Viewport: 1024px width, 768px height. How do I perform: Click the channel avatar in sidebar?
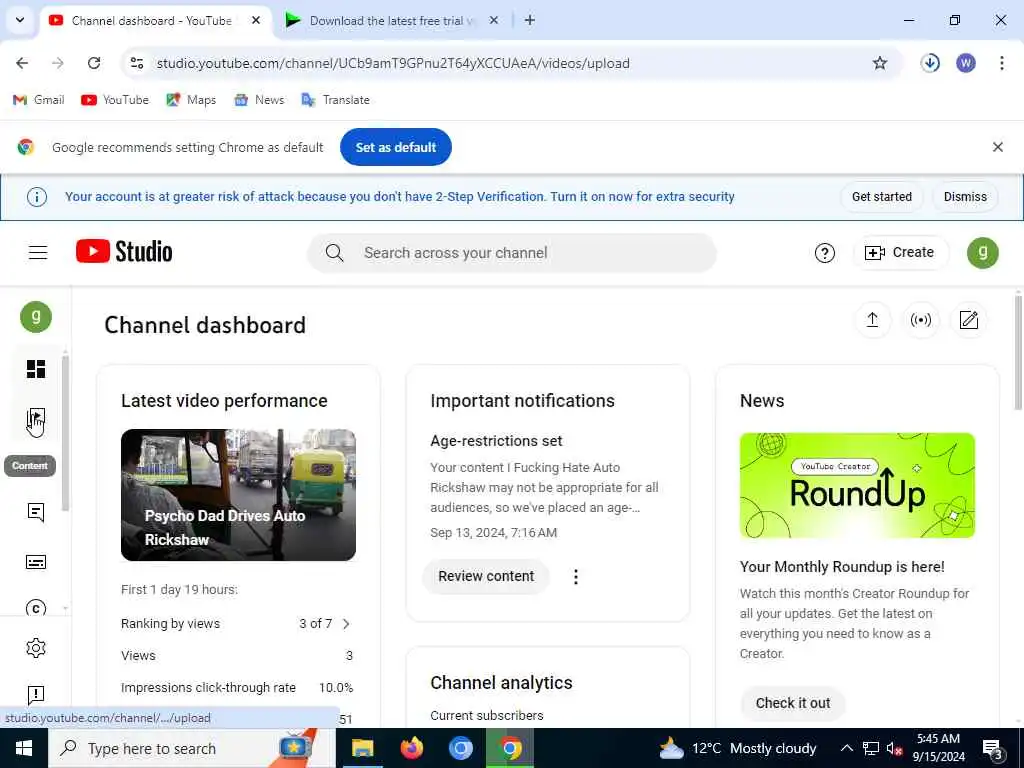click(36, 317)
